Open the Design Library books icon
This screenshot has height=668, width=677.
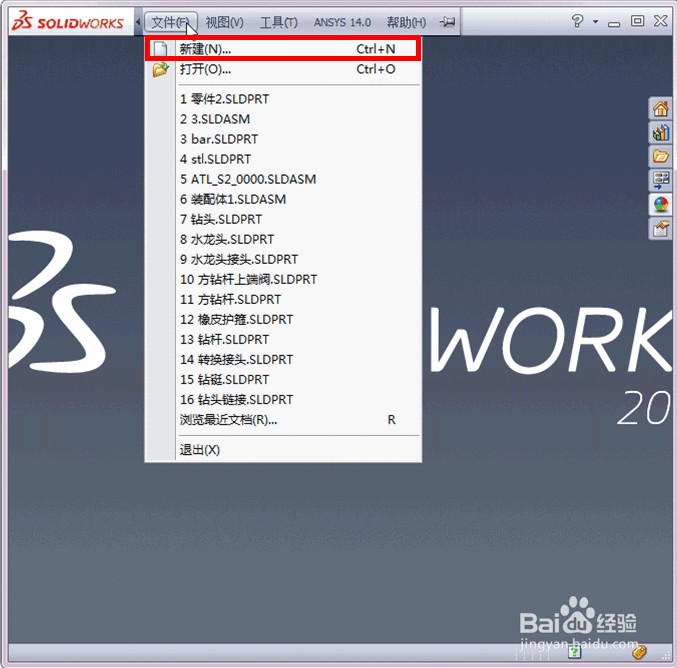661,133
